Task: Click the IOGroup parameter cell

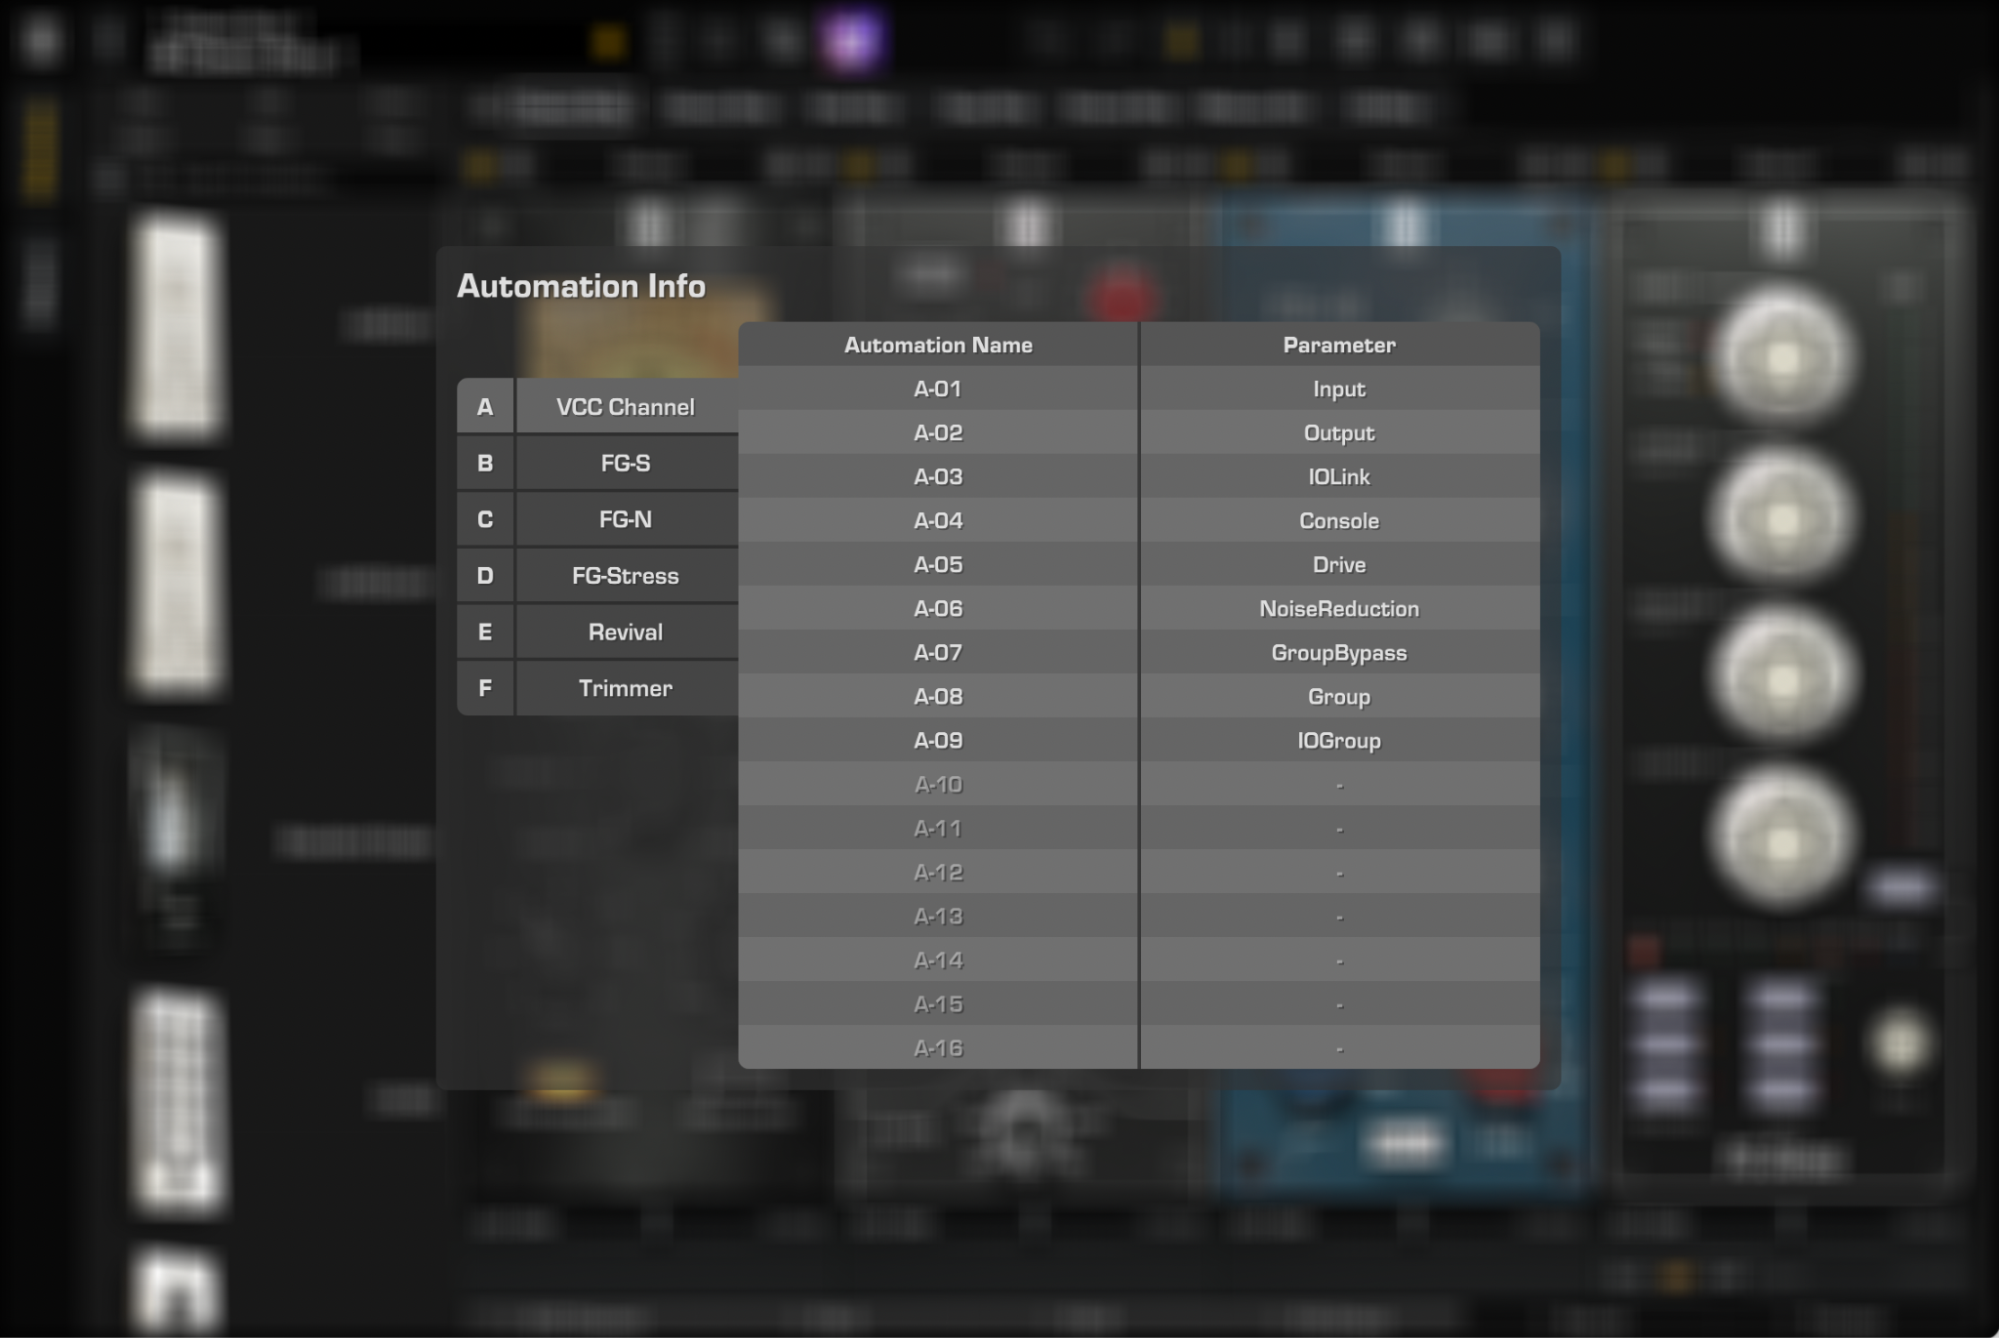Action: pos(1339,741)
